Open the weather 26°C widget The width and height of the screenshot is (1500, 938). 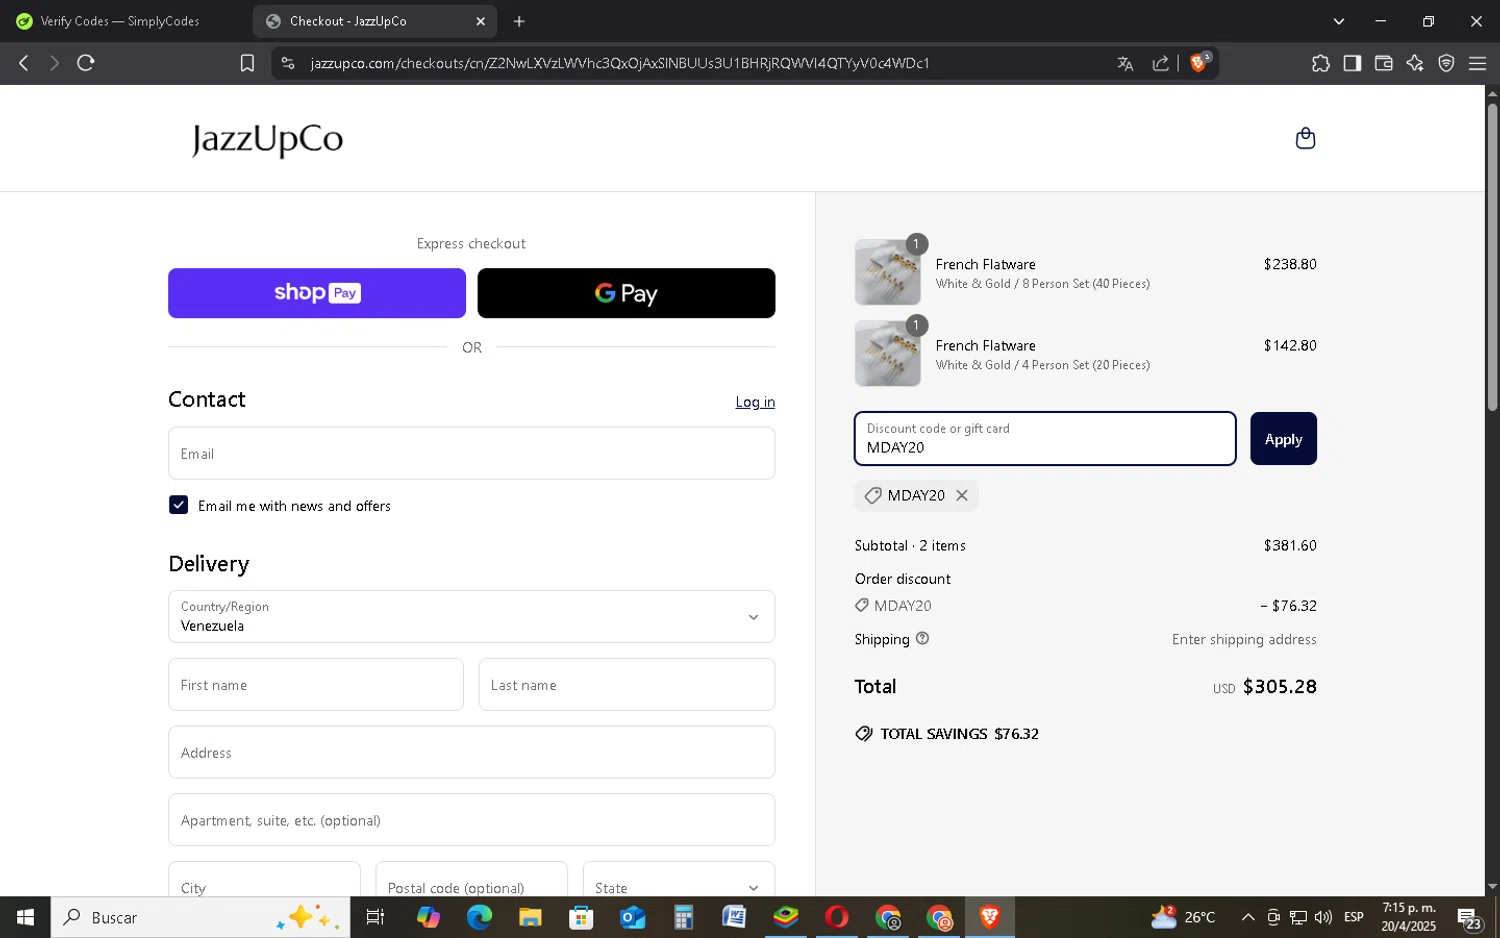click(x=1184, y=917)
